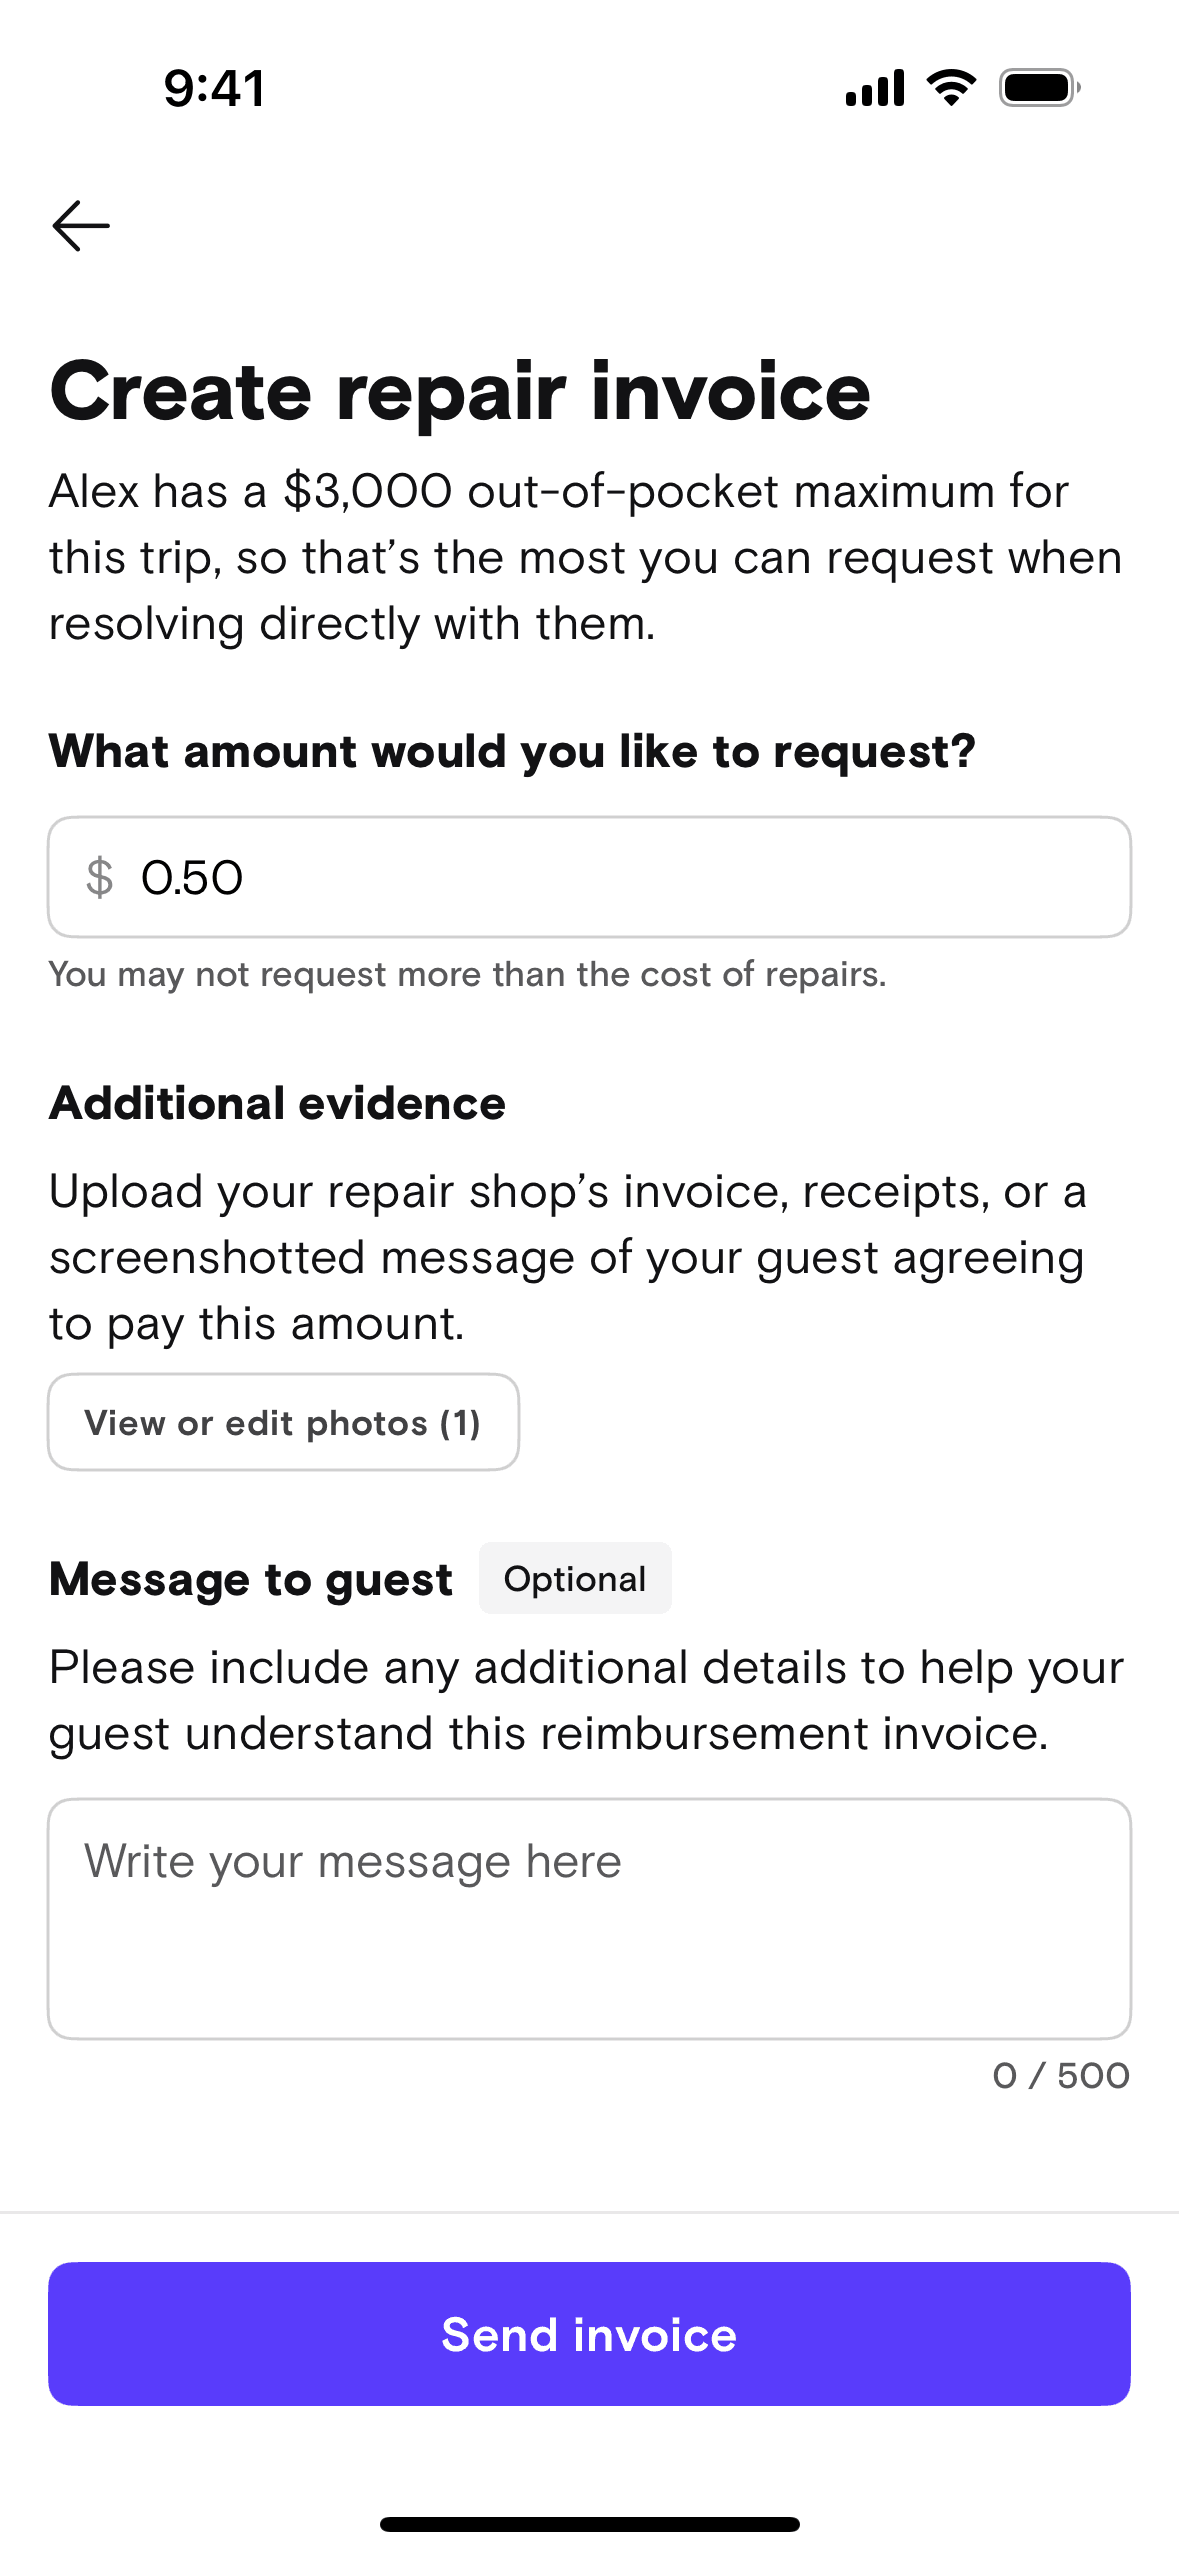Viewport: 1179px width, 2556px height.
Task: Click the Optional badge beside Message to guest
Action: coord(575,1579)
